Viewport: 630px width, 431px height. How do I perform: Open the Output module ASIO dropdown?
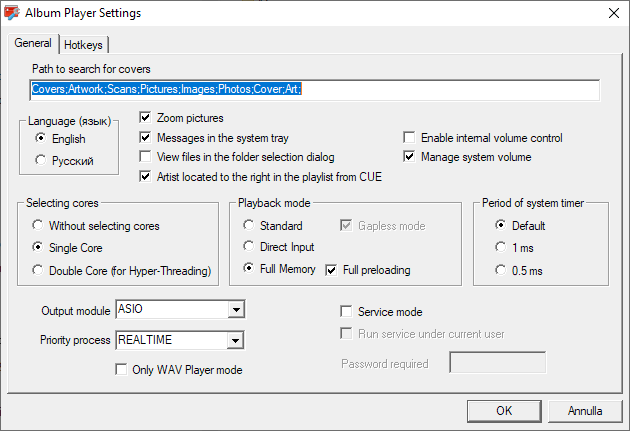tap(236, 310)
